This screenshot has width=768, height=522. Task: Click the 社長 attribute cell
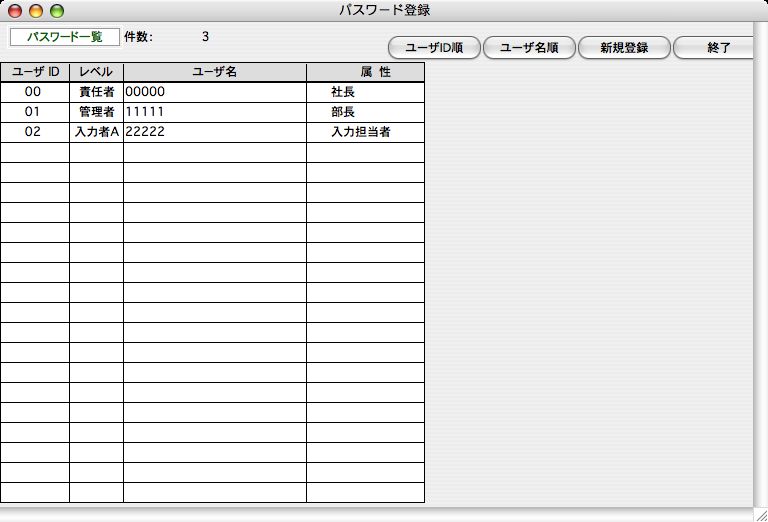point(364,92)
